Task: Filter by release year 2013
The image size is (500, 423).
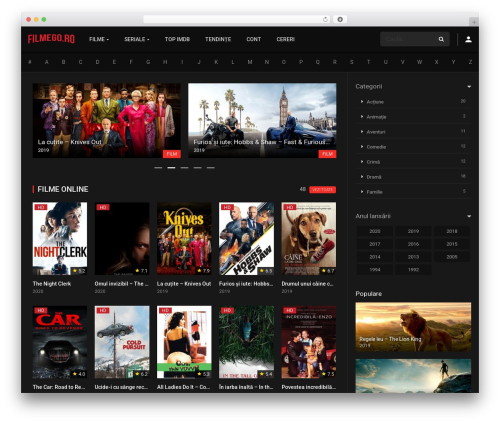Action: 413,257
